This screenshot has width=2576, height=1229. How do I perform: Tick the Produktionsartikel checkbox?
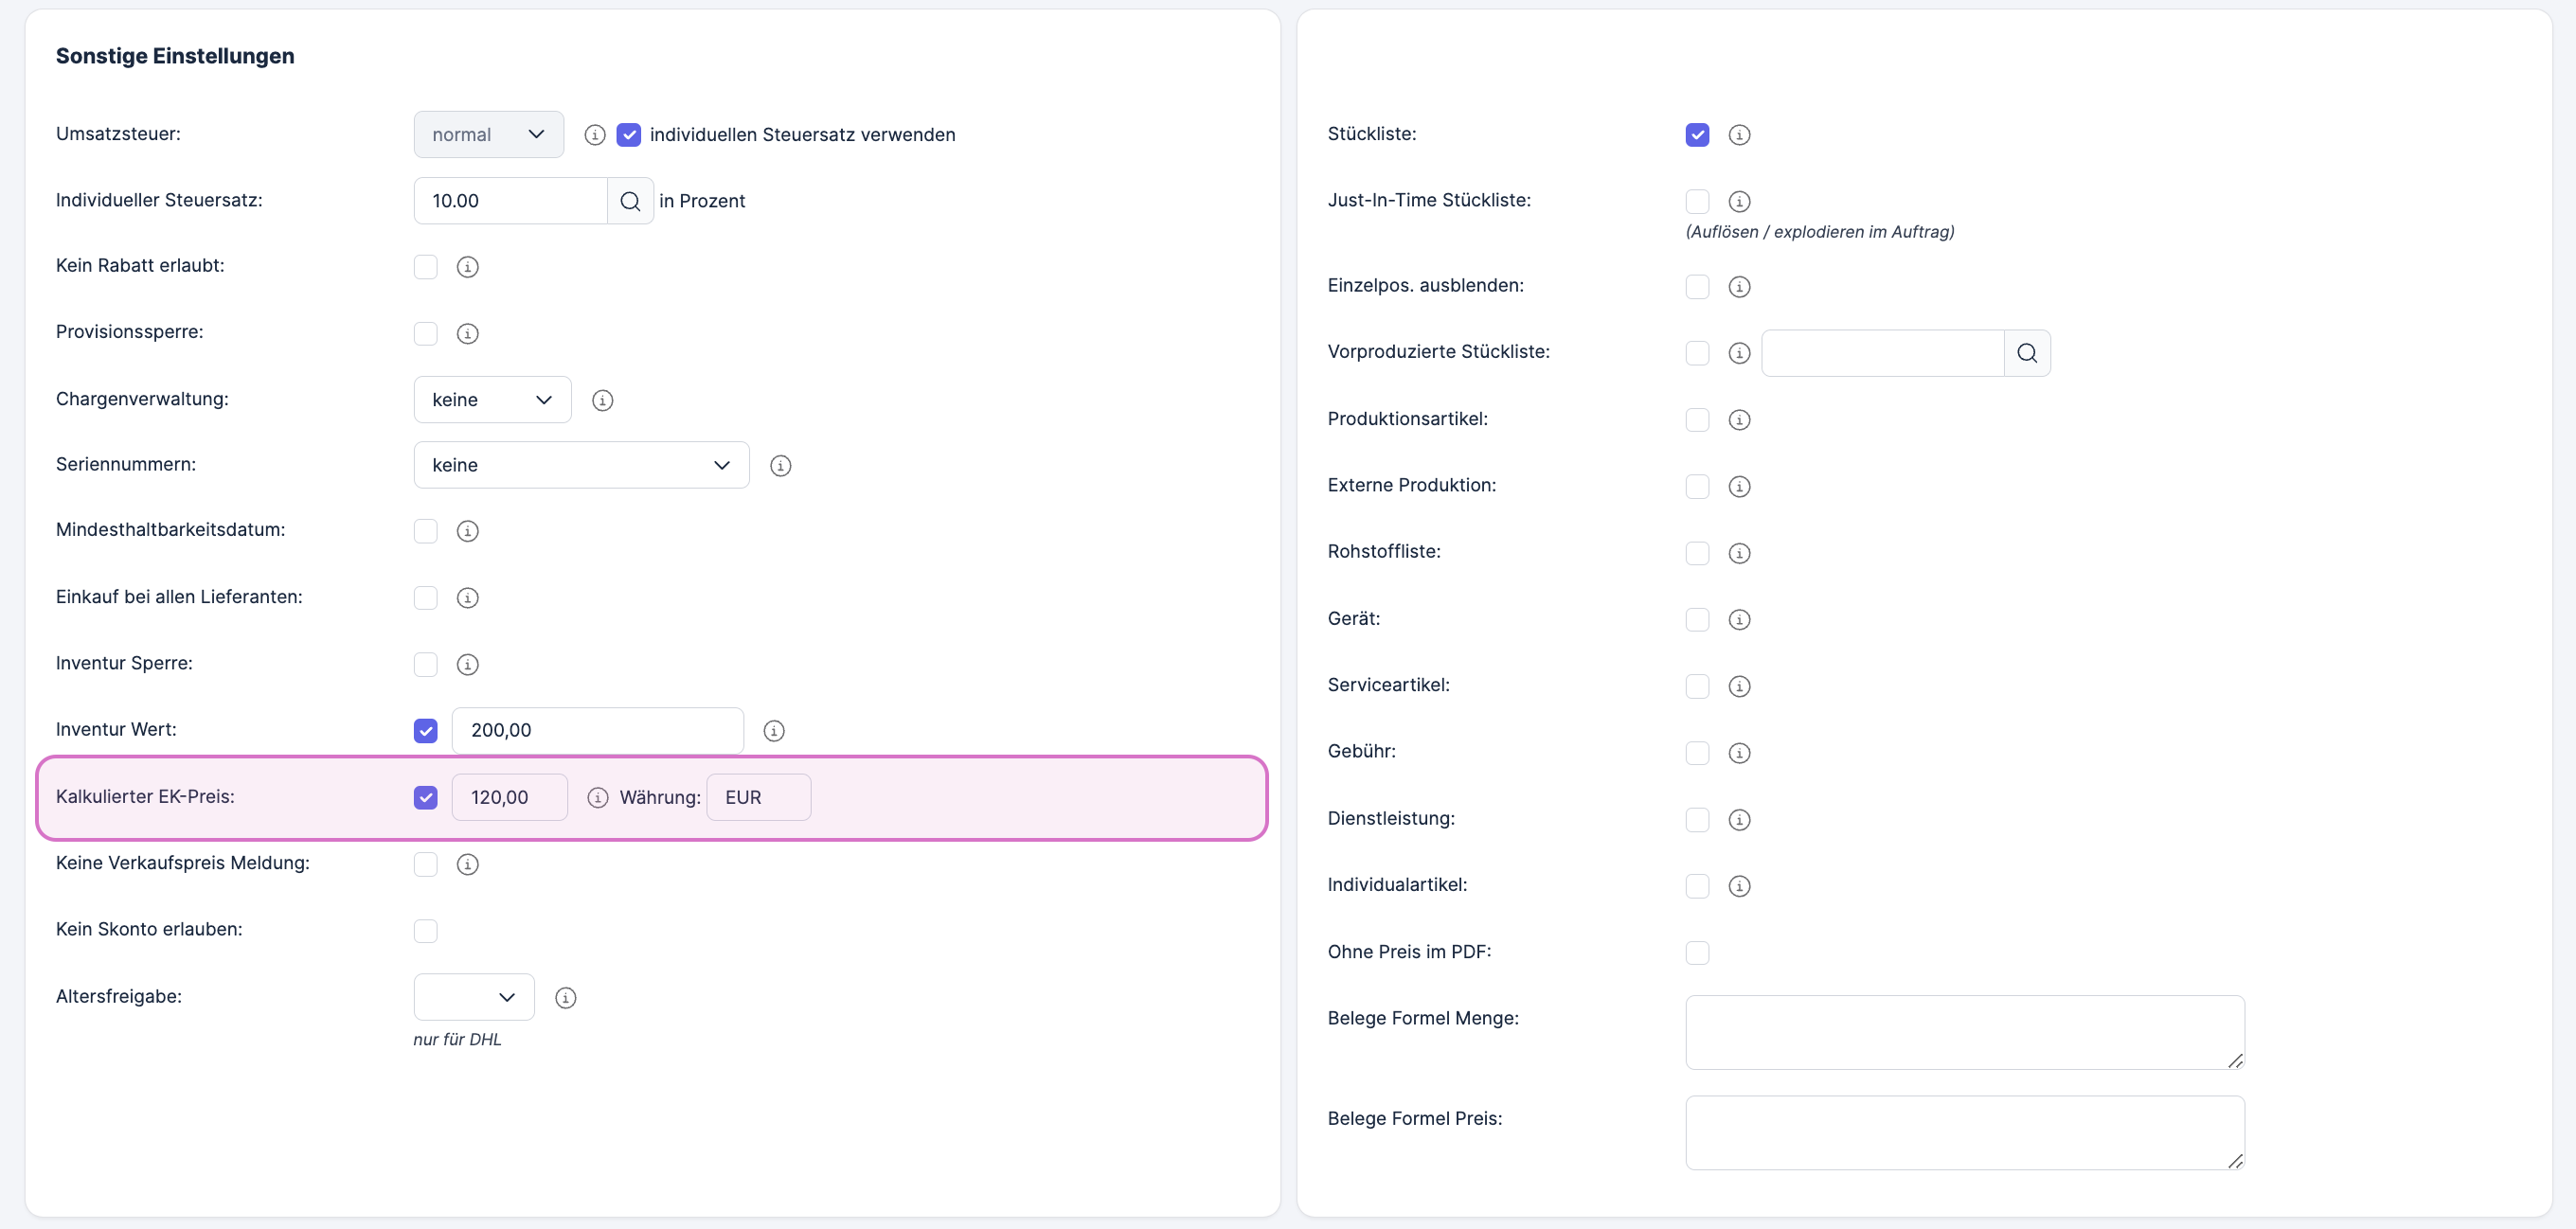click(1697, 420)
